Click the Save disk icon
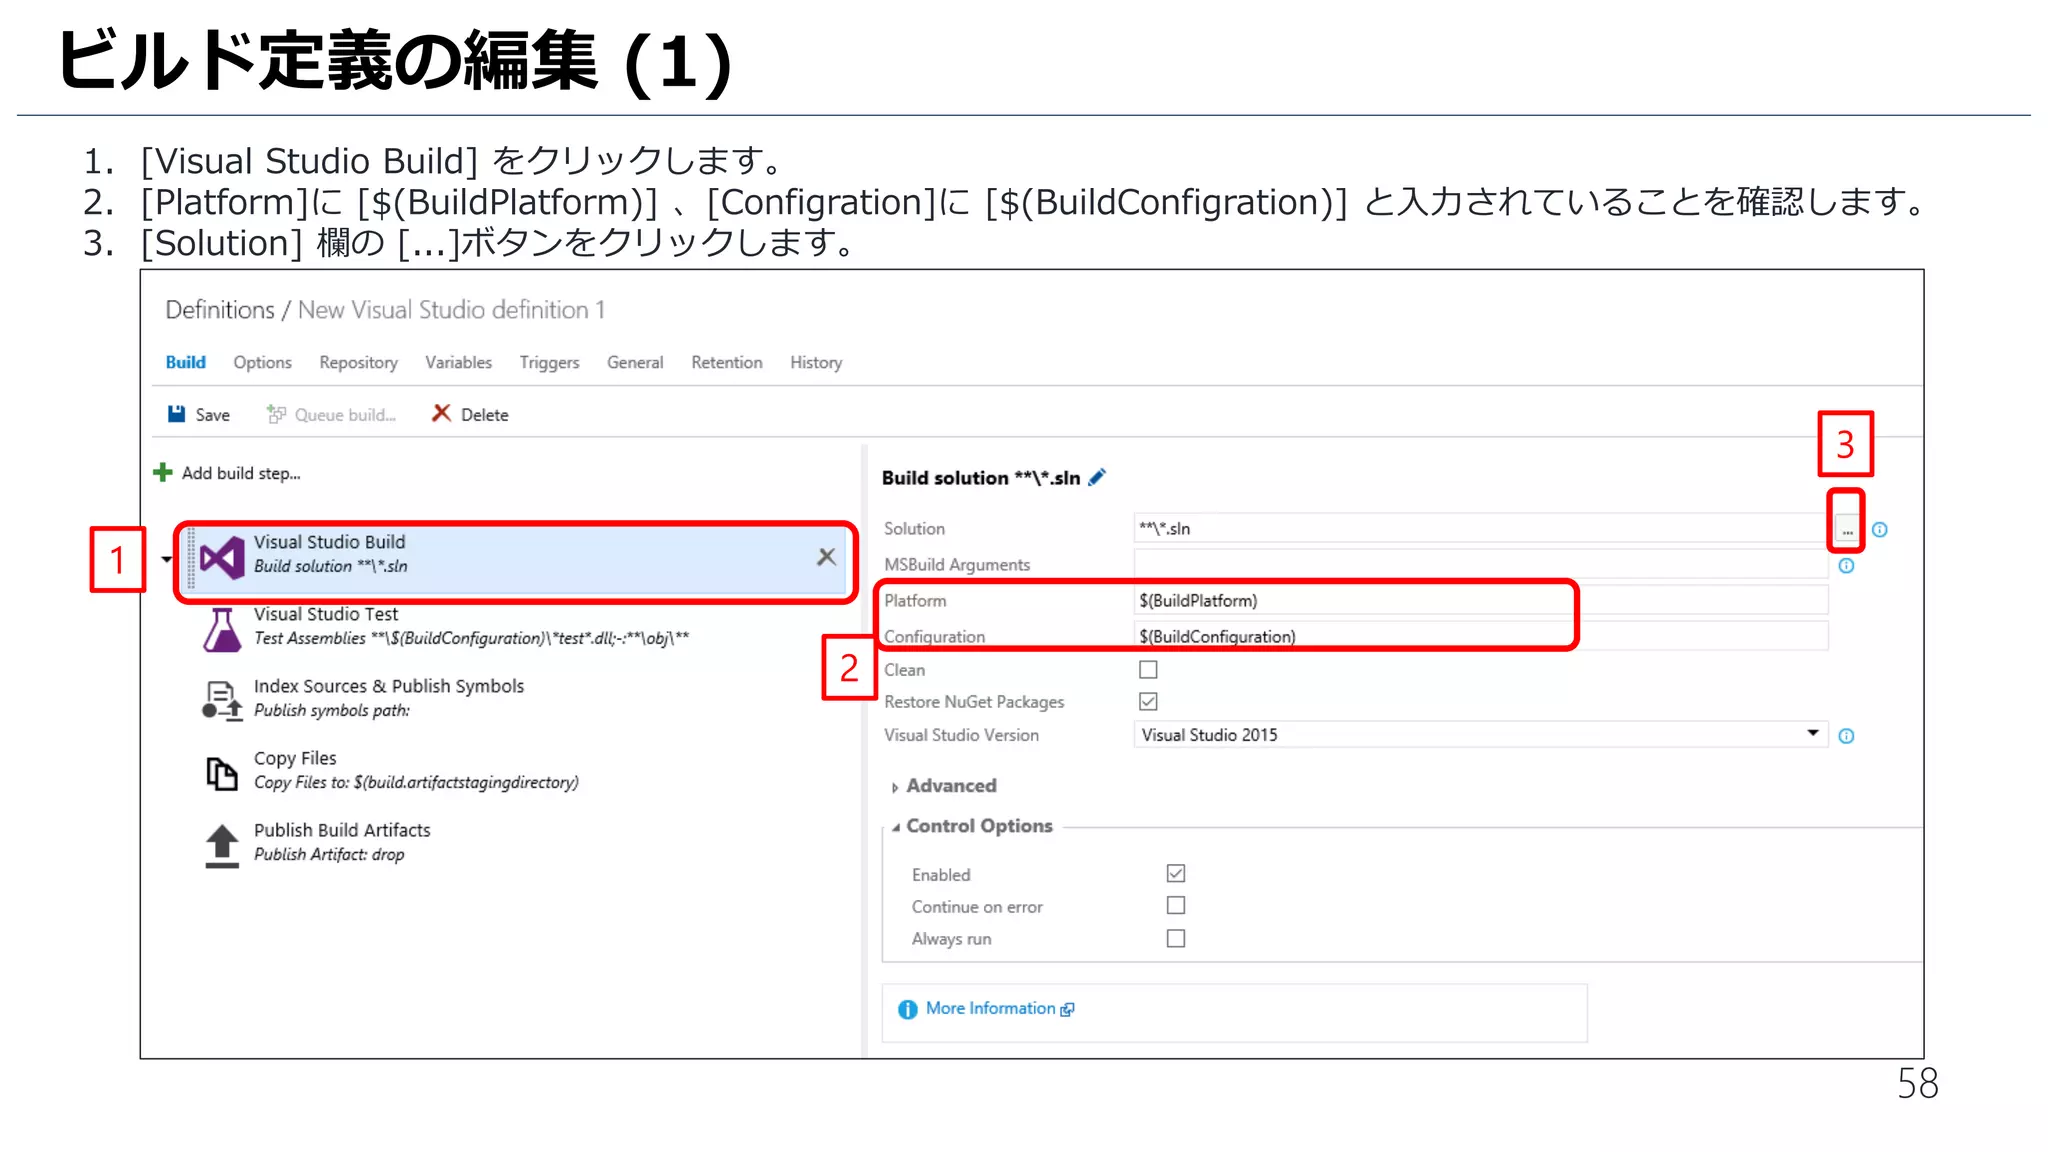 tap(176, 414)
